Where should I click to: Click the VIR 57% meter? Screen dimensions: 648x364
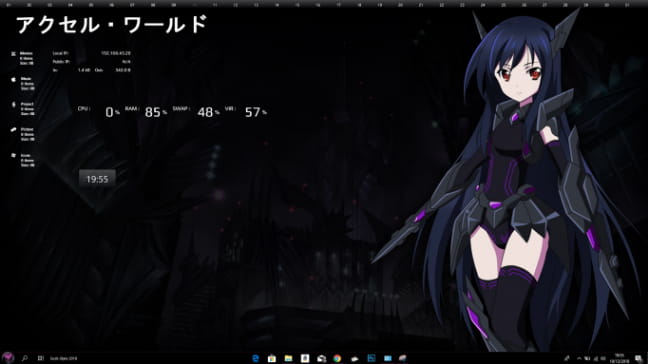(x=245, y=111)
